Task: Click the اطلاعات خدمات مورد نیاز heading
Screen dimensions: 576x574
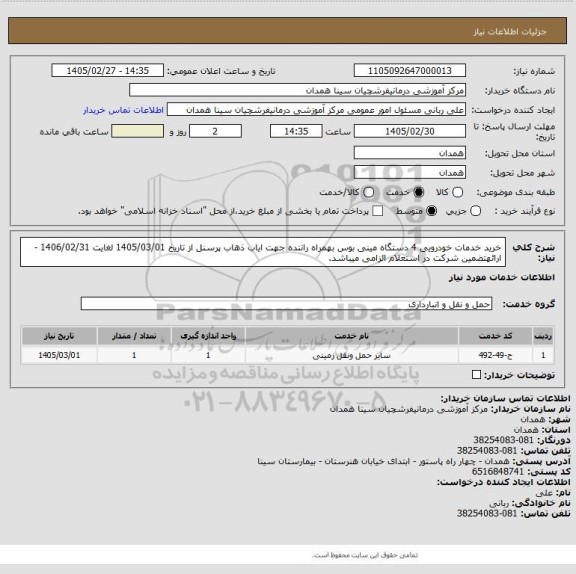Action: [x=502, y=278]
